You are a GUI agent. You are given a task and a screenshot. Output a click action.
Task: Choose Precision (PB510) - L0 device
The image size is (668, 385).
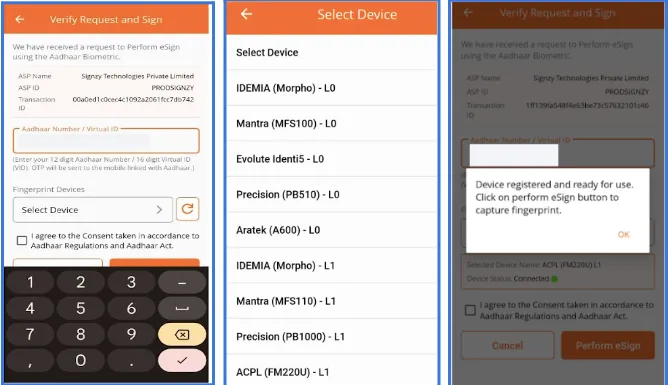point(331,195)
